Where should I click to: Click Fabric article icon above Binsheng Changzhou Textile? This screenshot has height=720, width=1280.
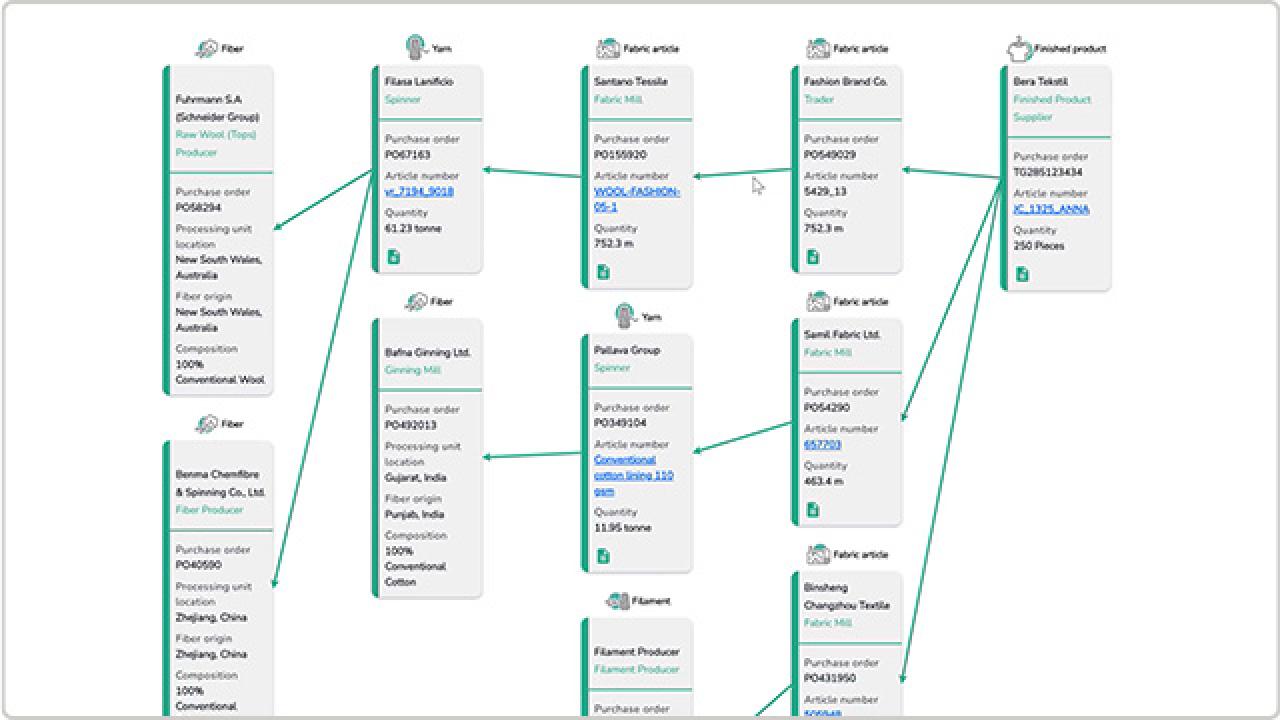tap(818, 554)
